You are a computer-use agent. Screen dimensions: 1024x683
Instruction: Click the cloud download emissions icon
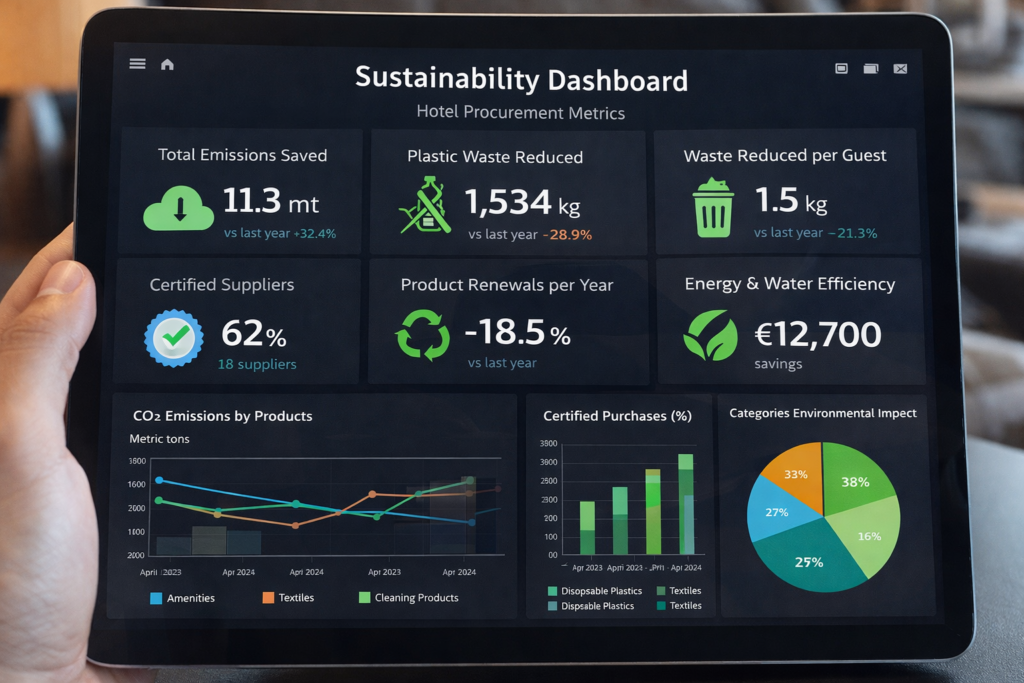[x=179, y=209]
